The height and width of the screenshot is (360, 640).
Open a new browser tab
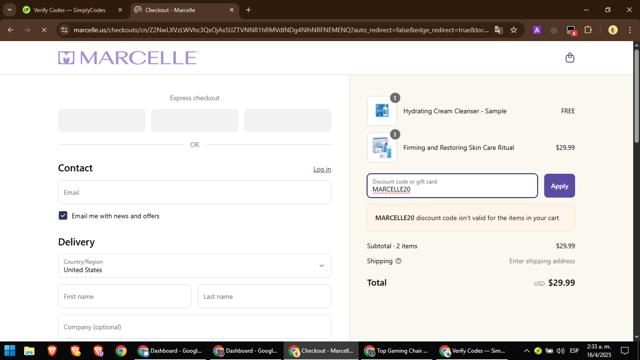(248, 10)
